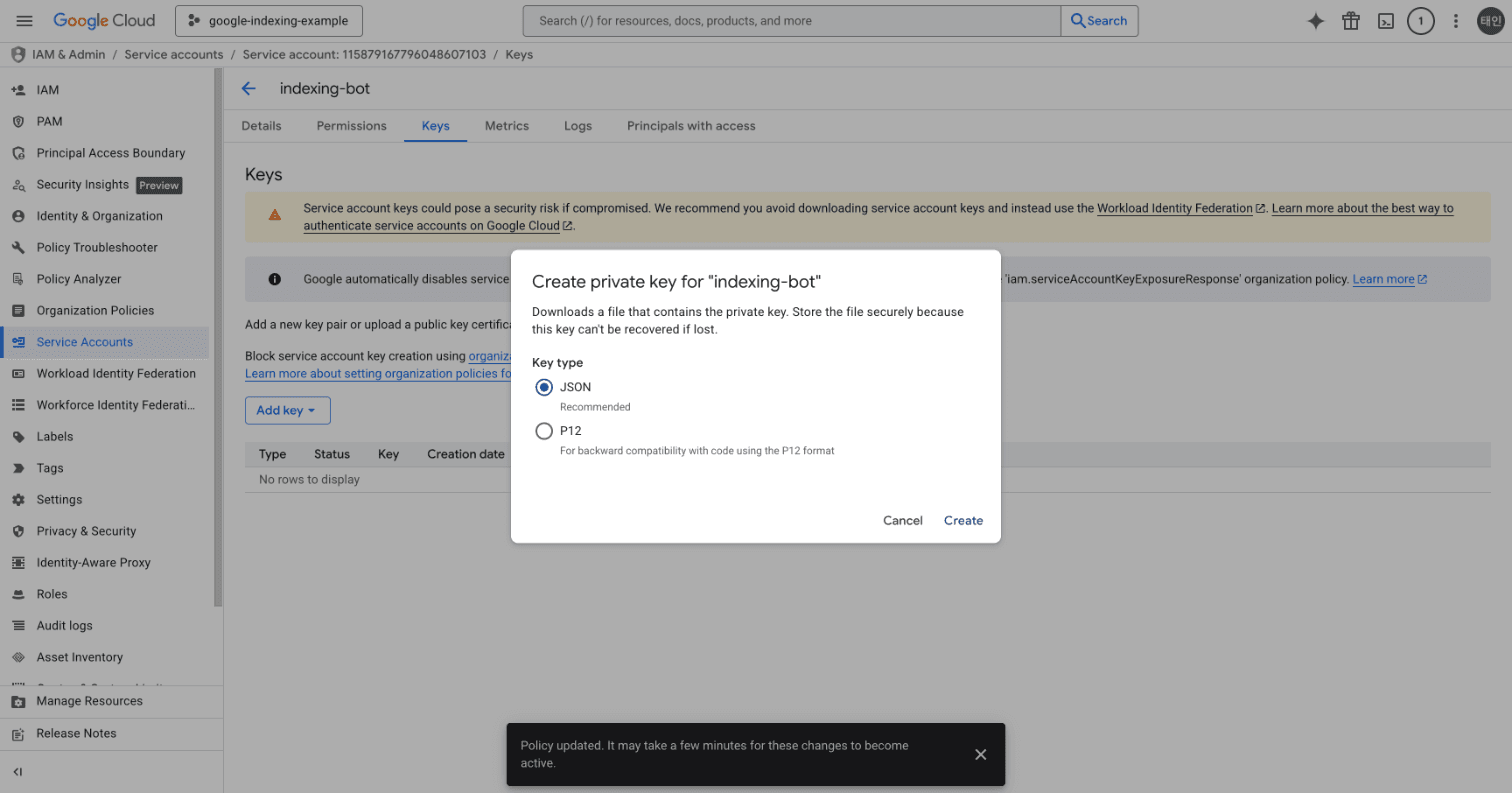This screenshot has width=1512, height=793.
Task: Open Service Accounts in the sidebar
Action: 105,342
